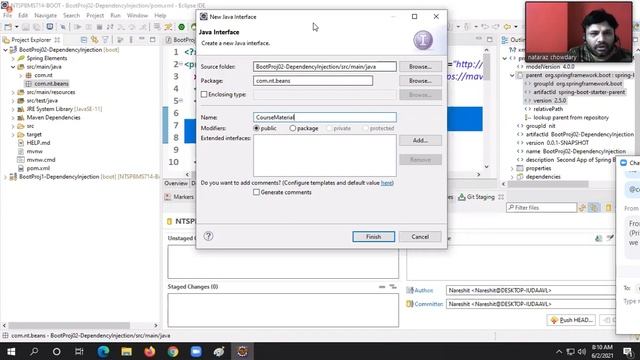Click the 'here' templates link

coord(387,183)
